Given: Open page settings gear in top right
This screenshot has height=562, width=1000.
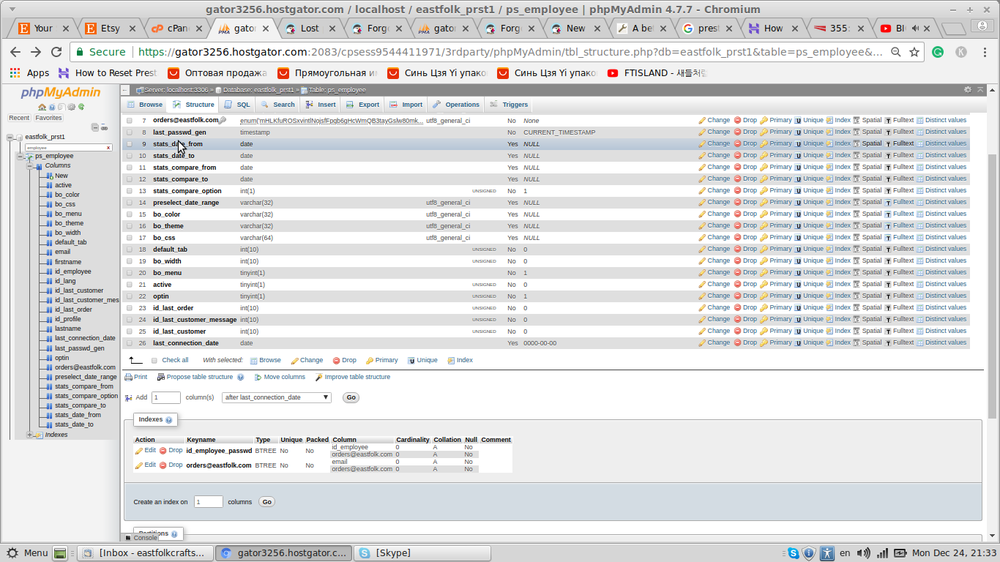Looking at the screenshot, I should point(967,90).
